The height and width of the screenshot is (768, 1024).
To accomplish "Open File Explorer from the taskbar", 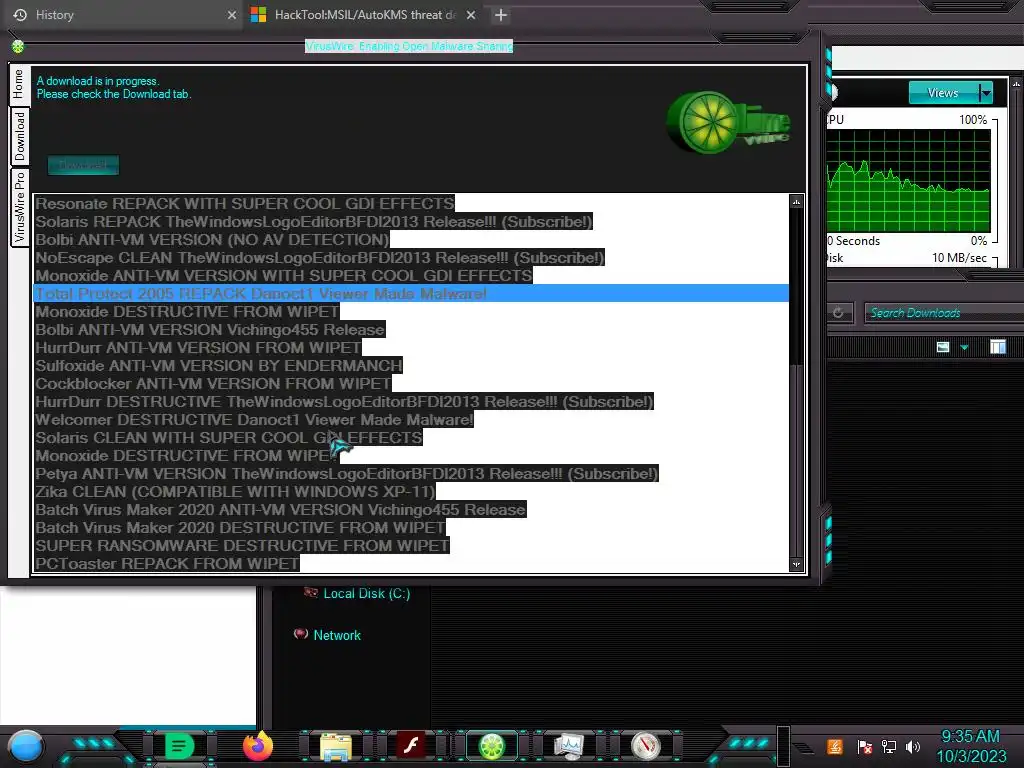I will 336,746.
